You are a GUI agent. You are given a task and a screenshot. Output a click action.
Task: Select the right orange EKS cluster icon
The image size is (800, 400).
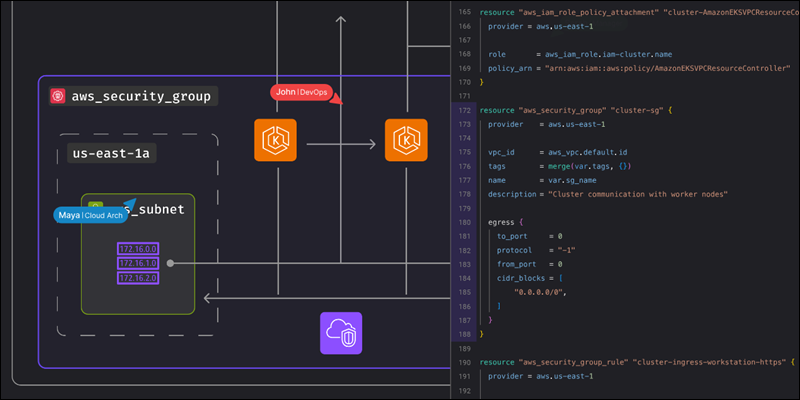click(406, 140)
